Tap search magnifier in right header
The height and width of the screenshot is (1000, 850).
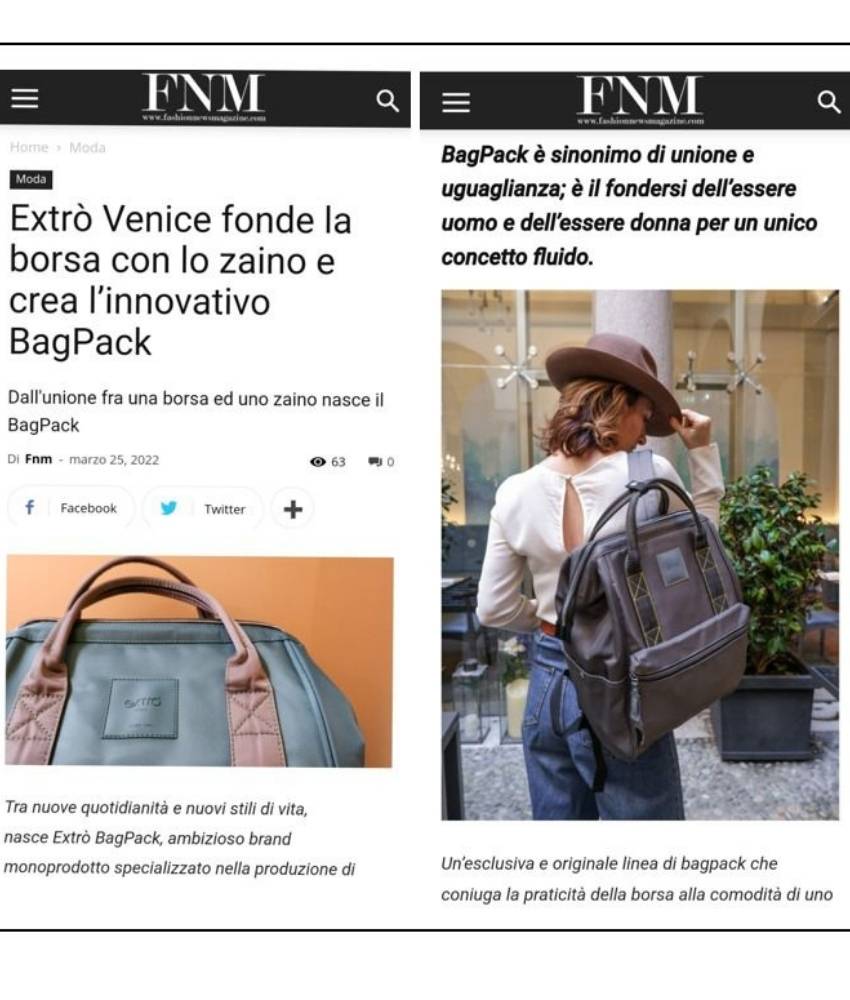[829, 101]
